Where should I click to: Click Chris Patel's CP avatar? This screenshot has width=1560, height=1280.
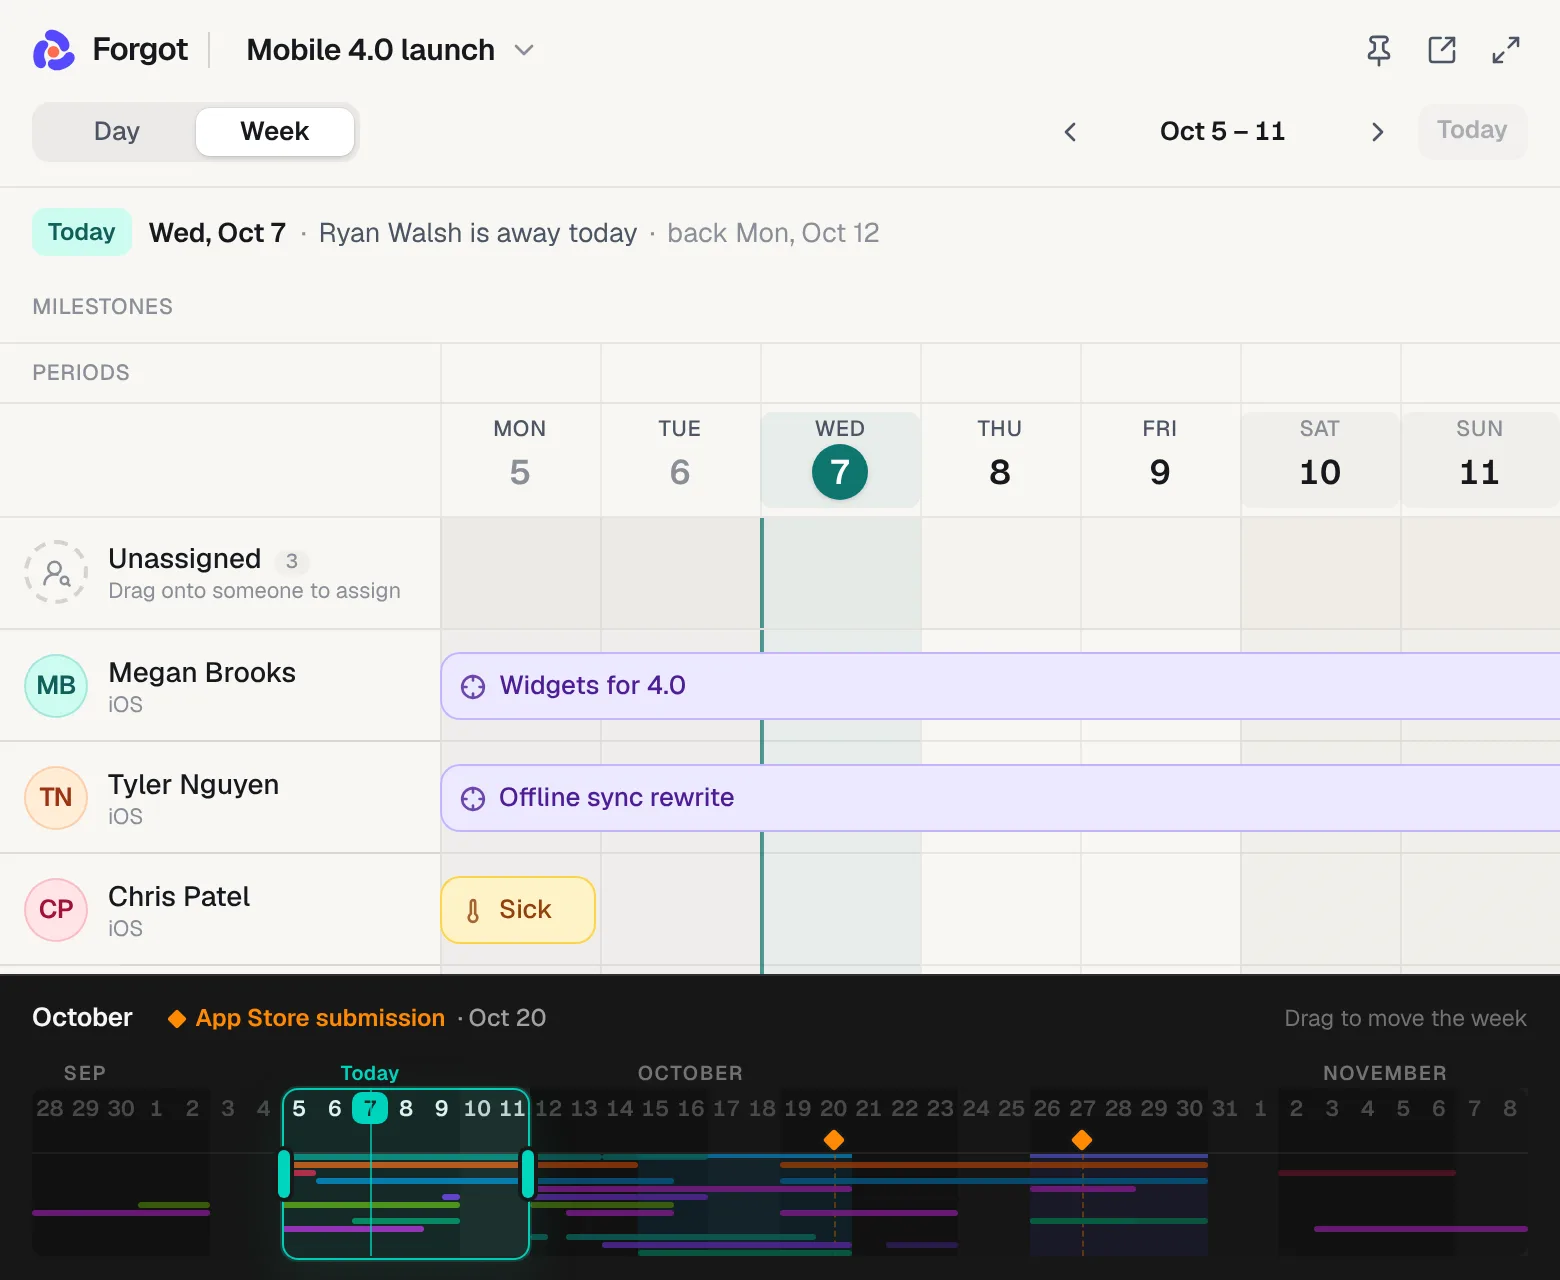(56, 909)
